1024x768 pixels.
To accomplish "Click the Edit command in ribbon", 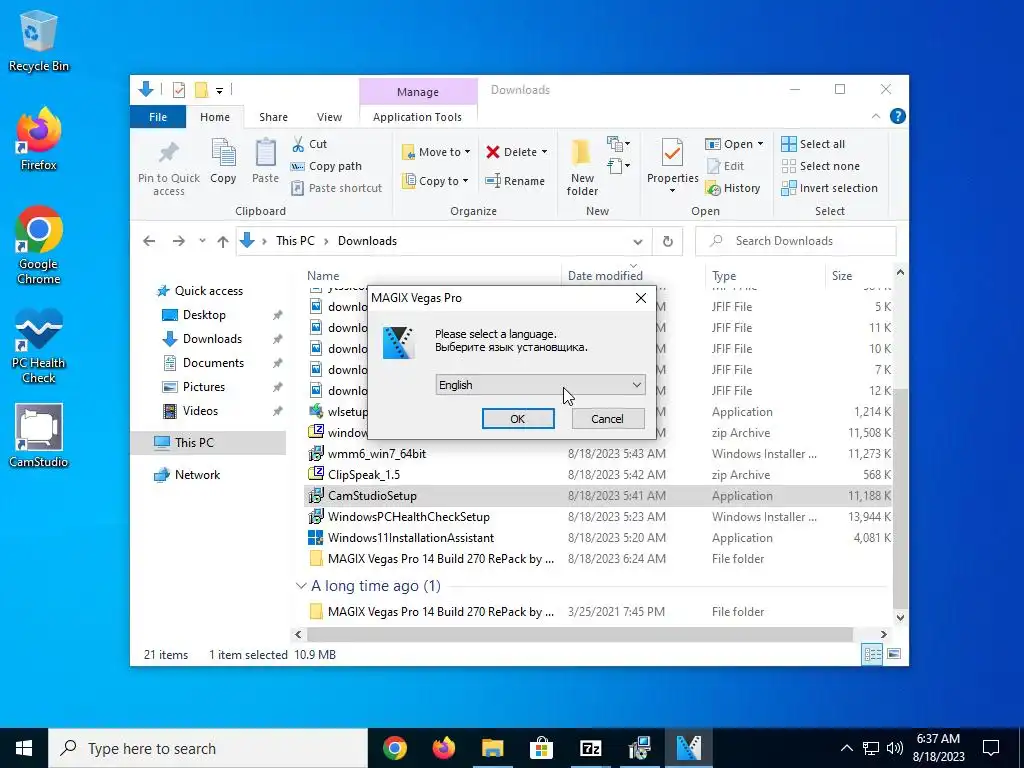I will [x=725, y=166].
